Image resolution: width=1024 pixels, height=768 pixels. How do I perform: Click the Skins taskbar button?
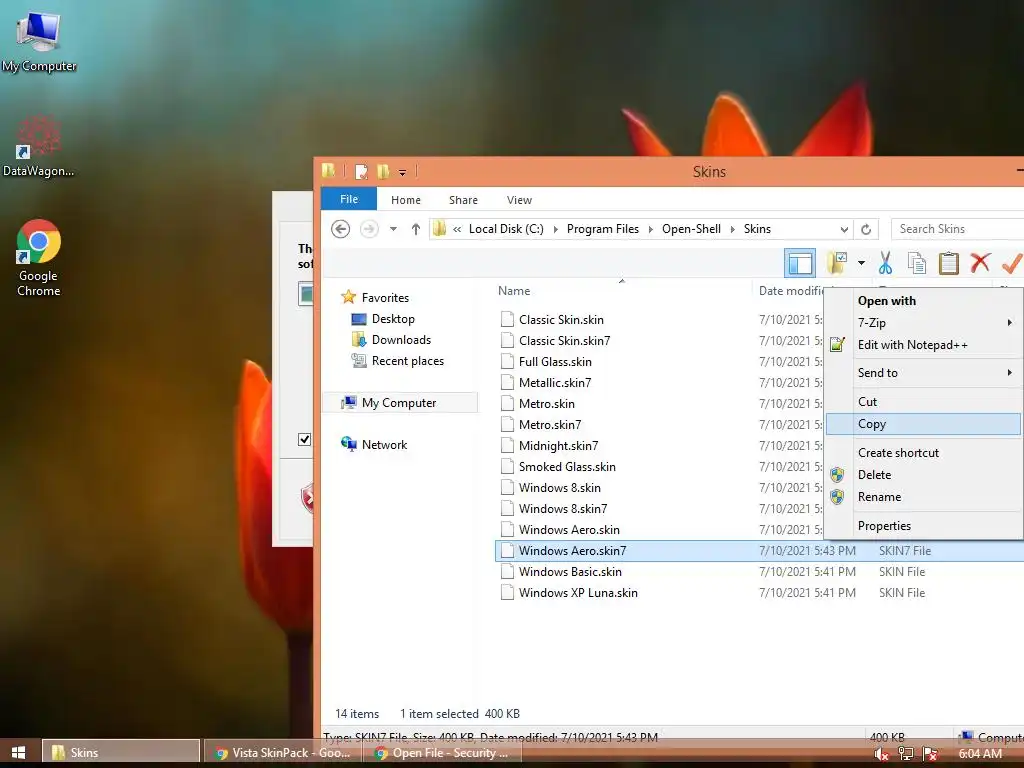[121, 752]
